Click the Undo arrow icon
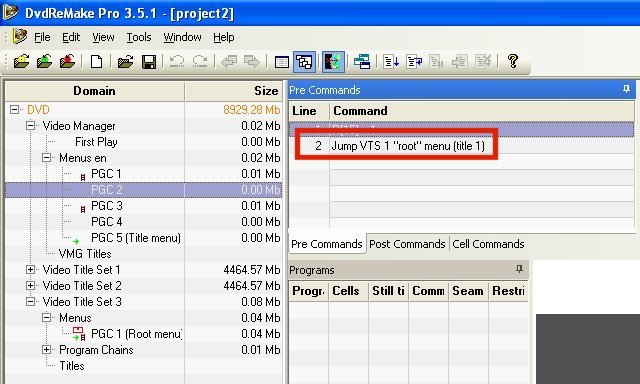This screenshot has height=384, width=640. point(177,62)
